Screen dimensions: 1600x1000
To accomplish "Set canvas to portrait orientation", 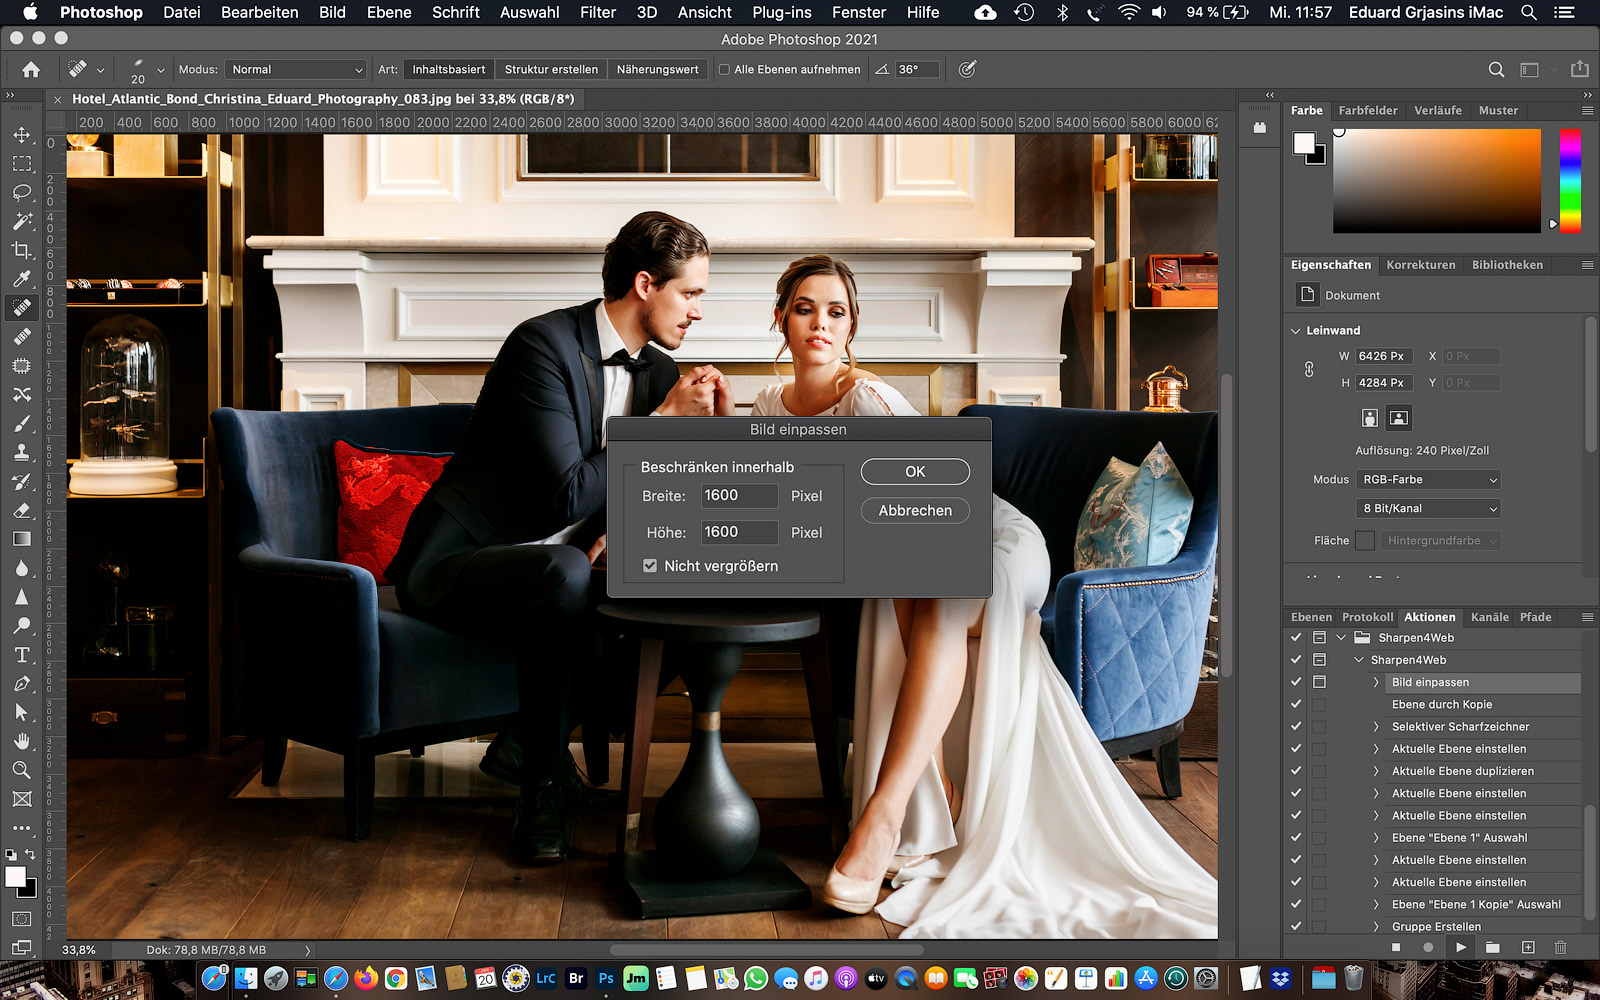I will (x=1370, y=418).
